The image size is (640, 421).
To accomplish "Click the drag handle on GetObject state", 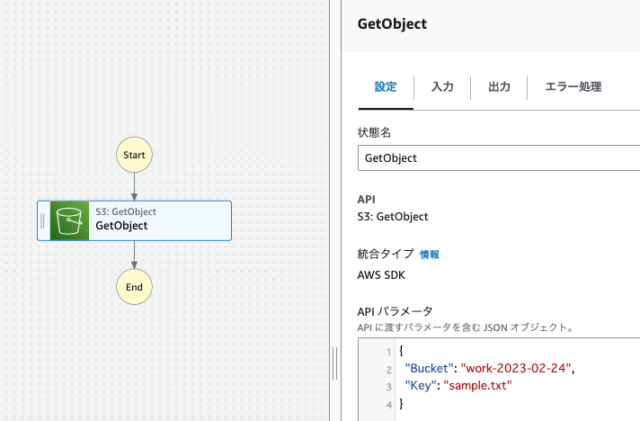I will (x=43, y=220).
